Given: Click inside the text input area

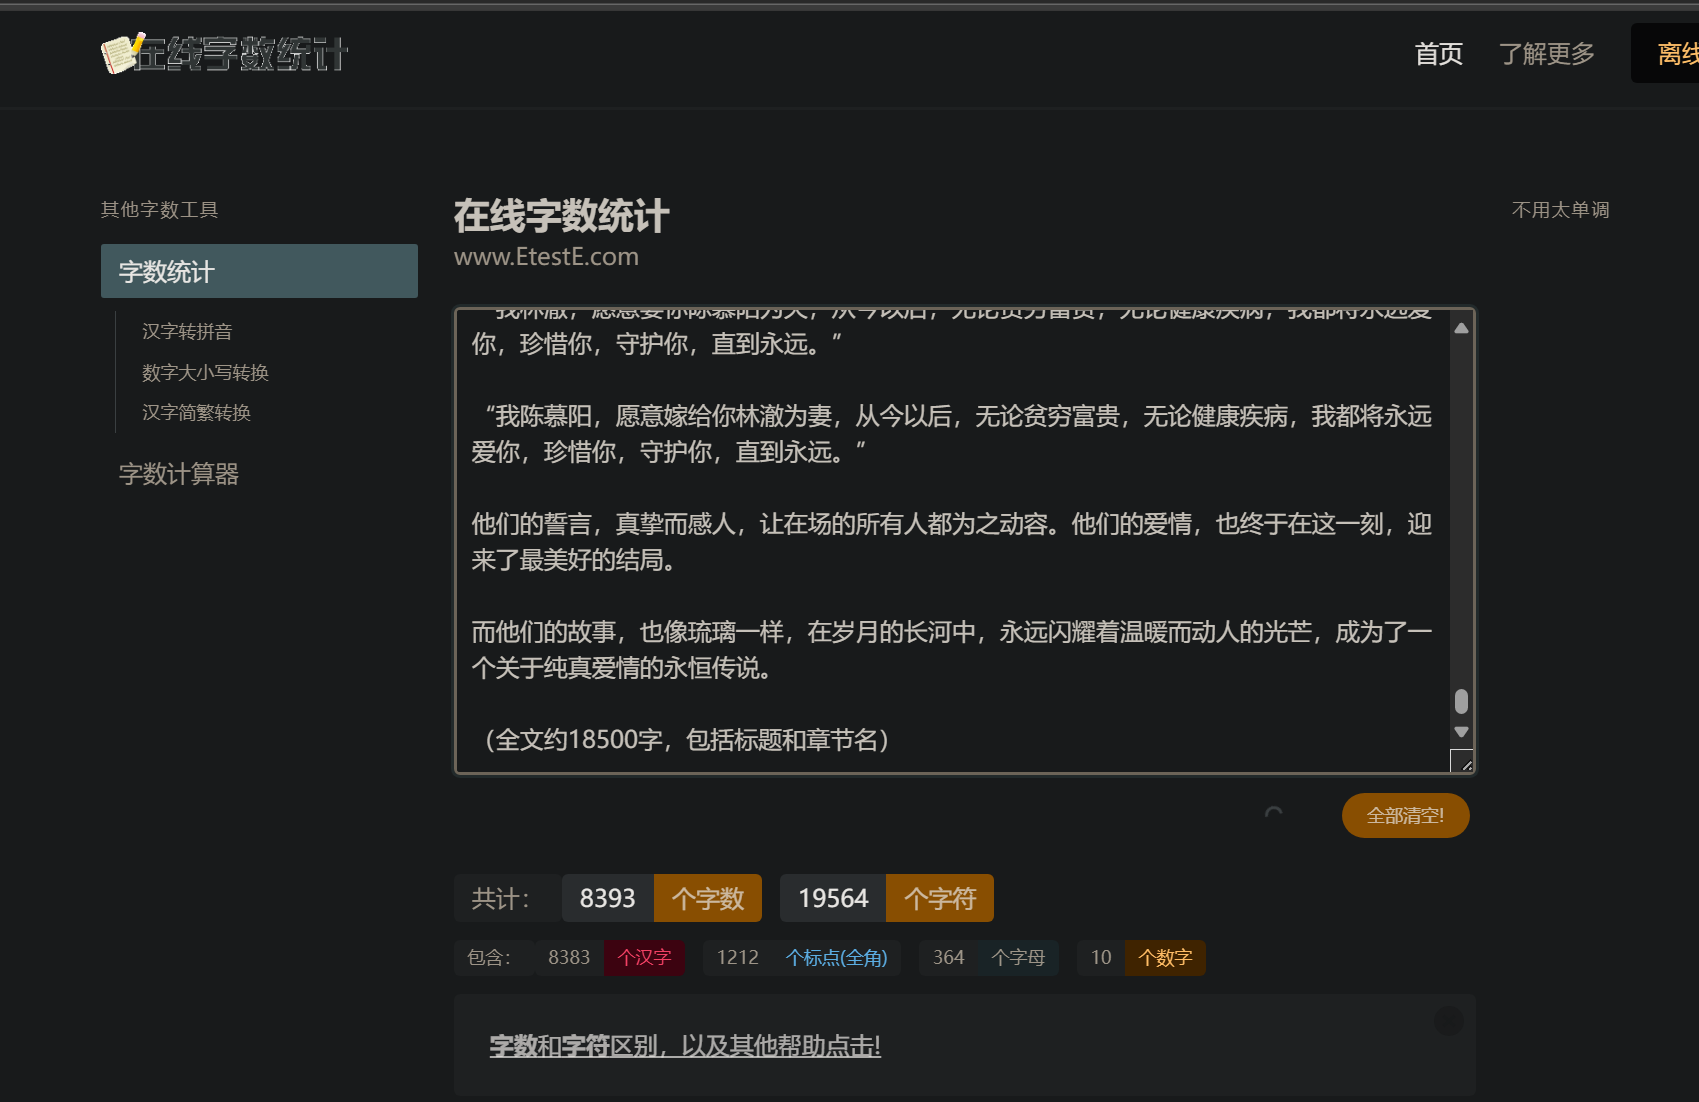Looking at the screenshot, I should tap(952, 541).
